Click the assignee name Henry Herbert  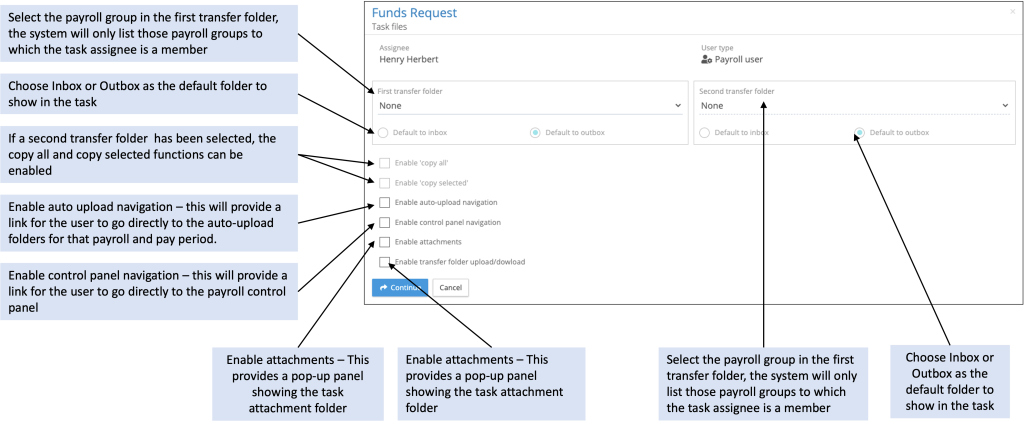click(x=408, y=59)
